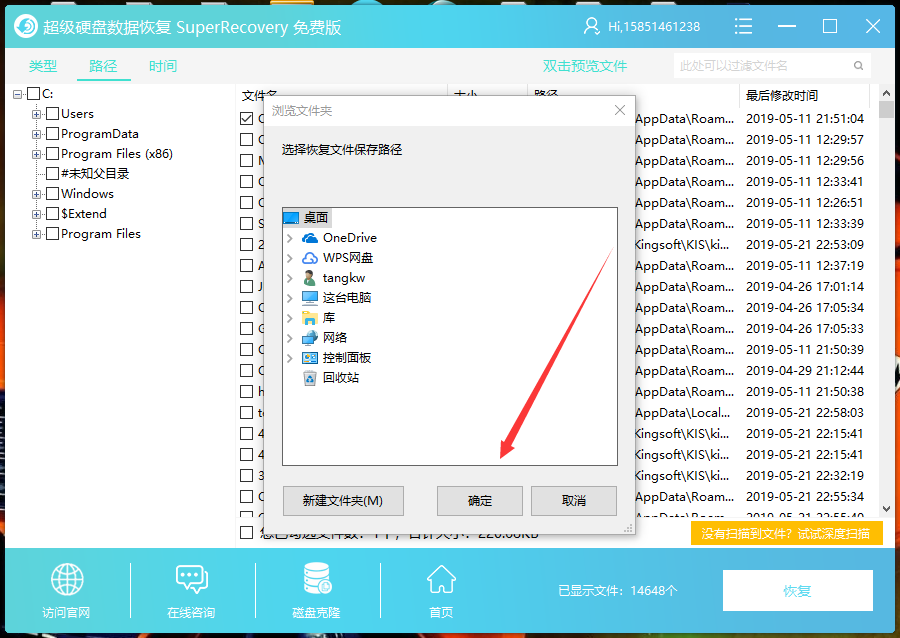
Task: Expand the ProgramData tree node
Action: pyautogui.click(x=36, y=134)
